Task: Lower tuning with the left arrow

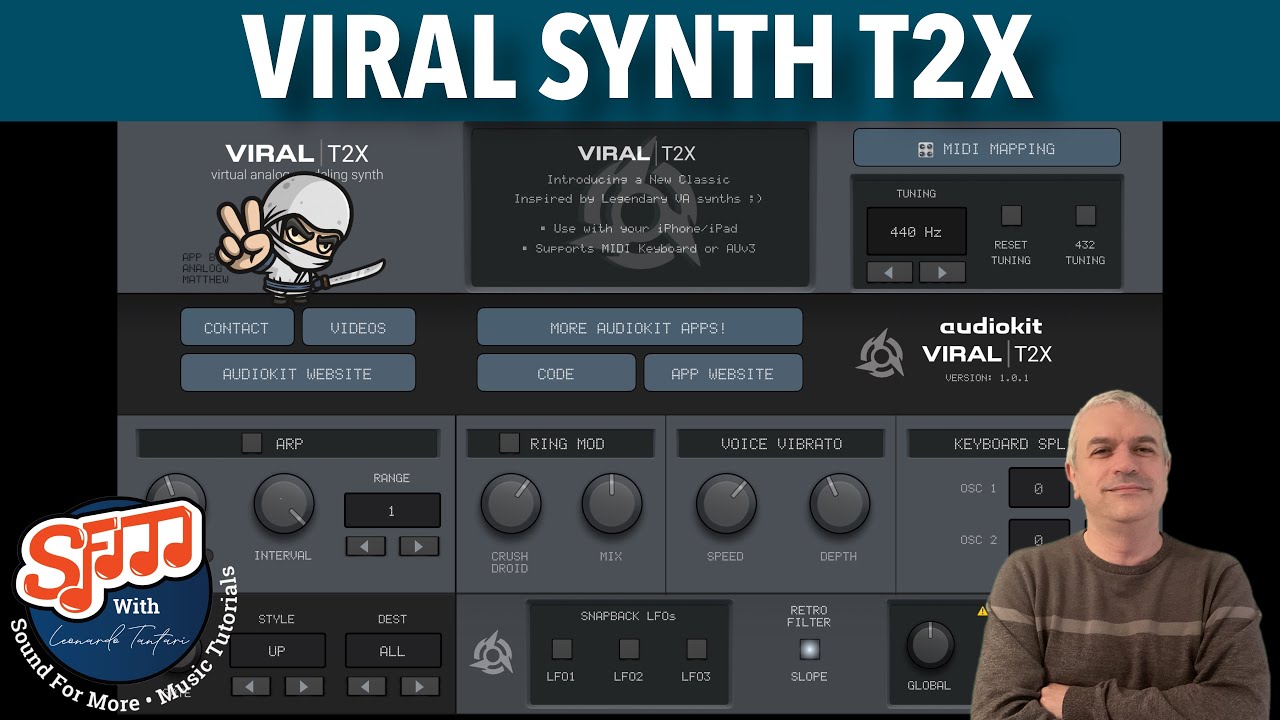Action: pos(890,272)
